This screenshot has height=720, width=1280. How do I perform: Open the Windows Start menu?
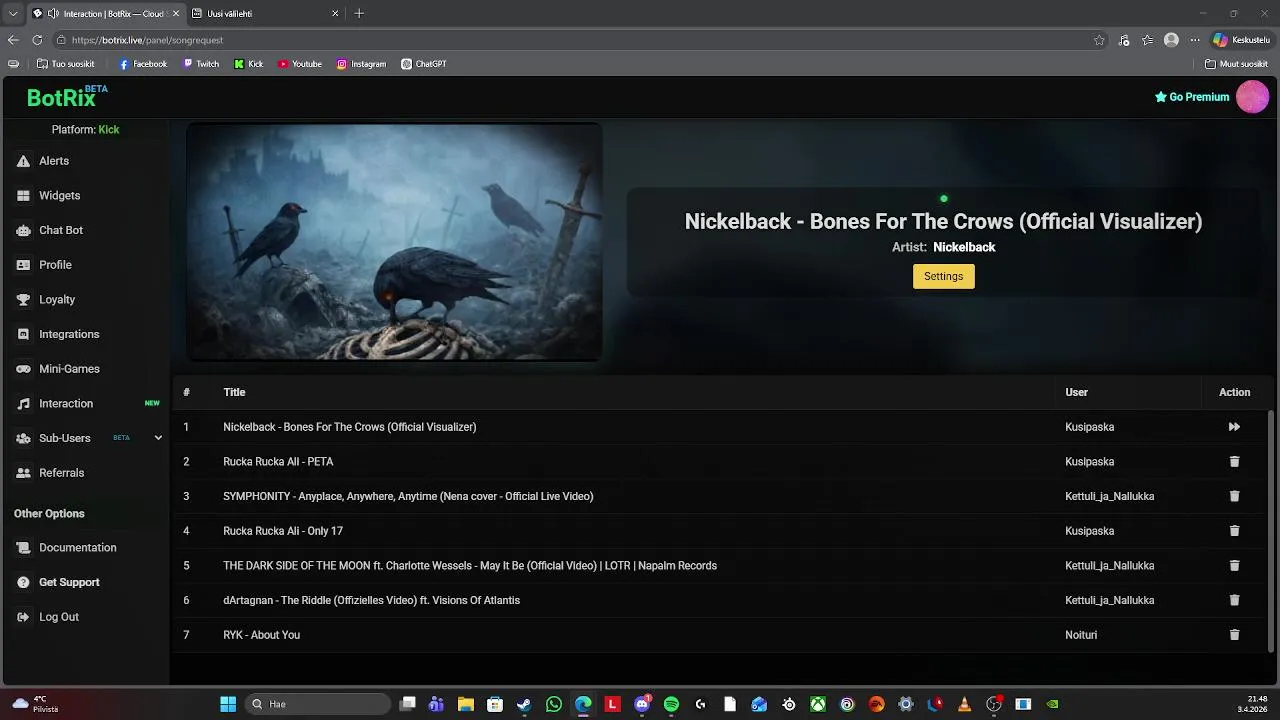(x=228, y=704)
